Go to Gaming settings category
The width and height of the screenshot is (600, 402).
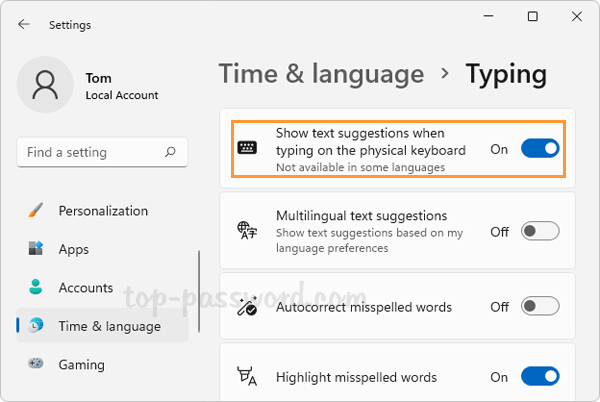(x=81, y=364)
